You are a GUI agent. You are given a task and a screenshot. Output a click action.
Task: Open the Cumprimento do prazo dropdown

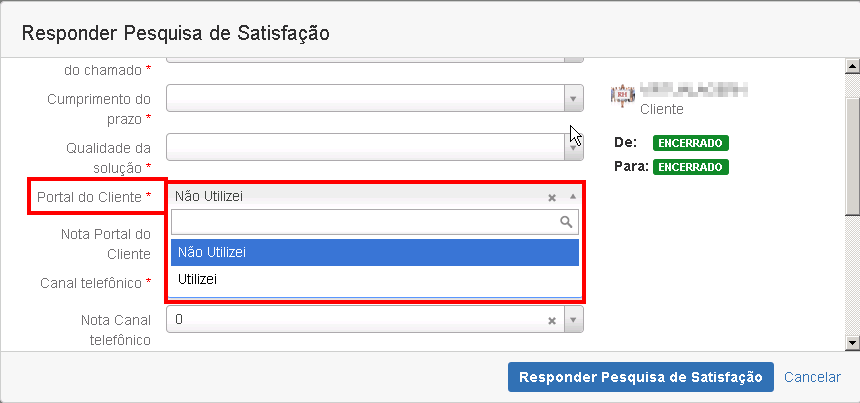coord(573,99)
